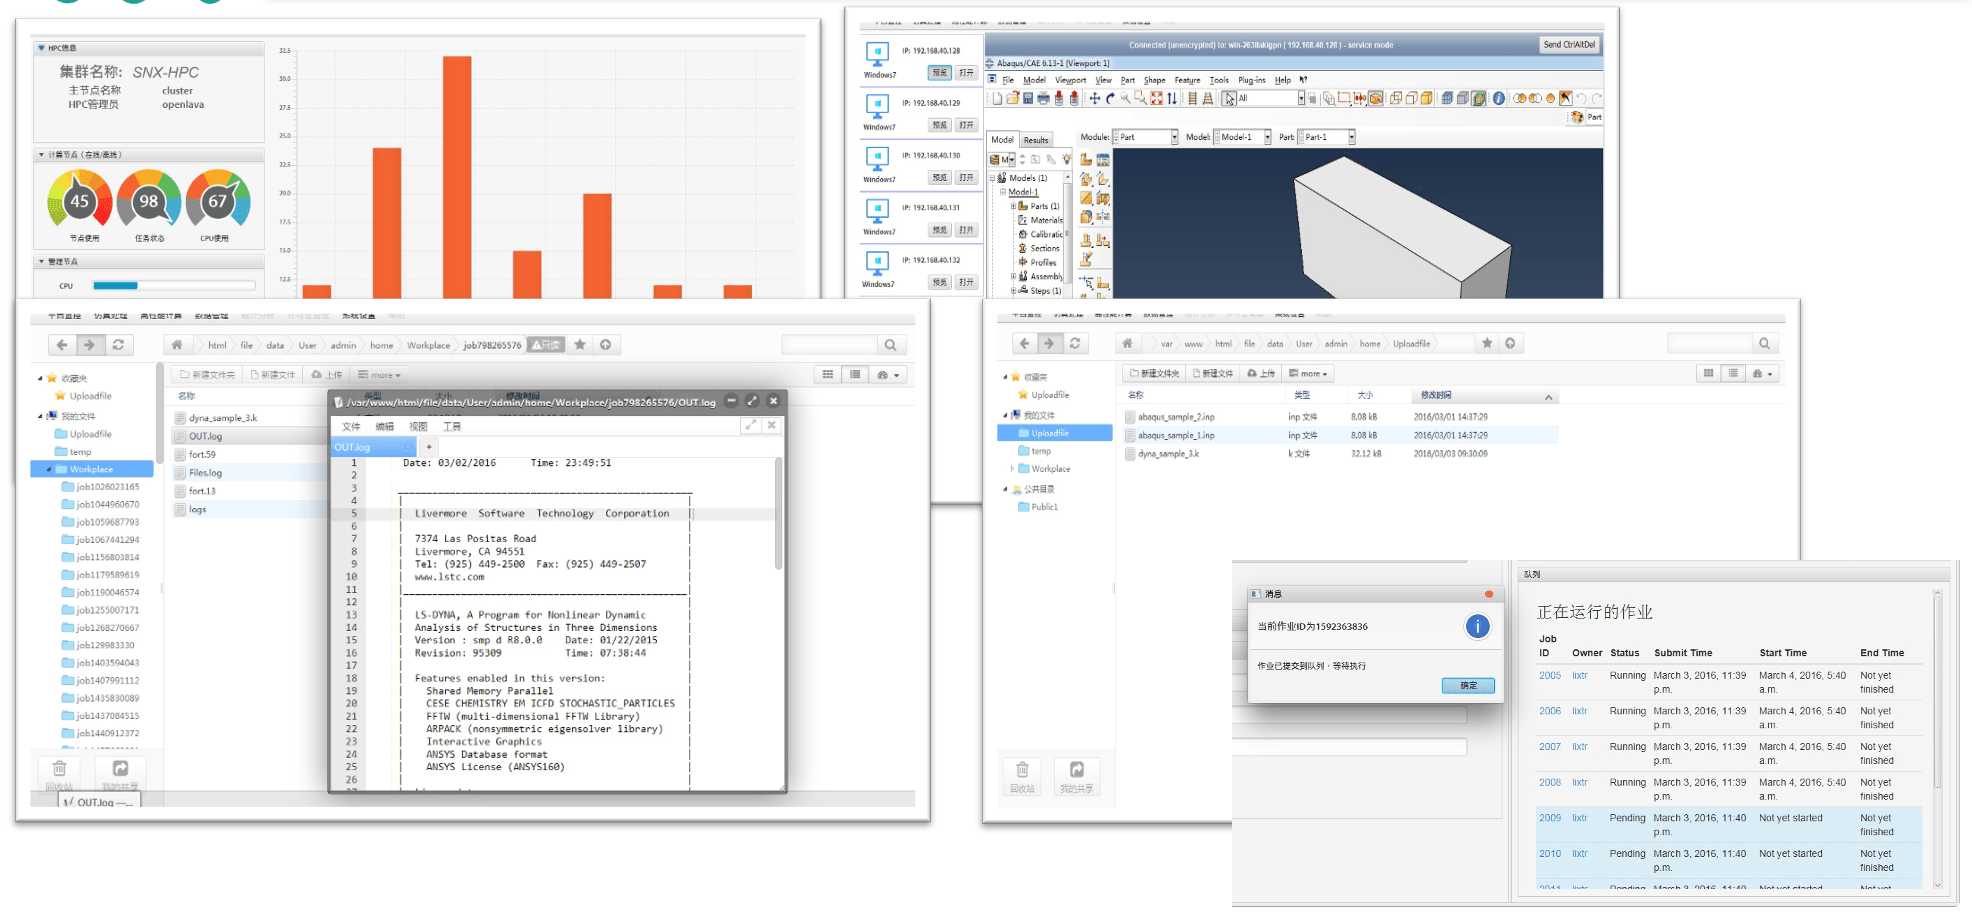Click the blue info icon in message dialog
1972x918 pixels.
coord(1477,626)
